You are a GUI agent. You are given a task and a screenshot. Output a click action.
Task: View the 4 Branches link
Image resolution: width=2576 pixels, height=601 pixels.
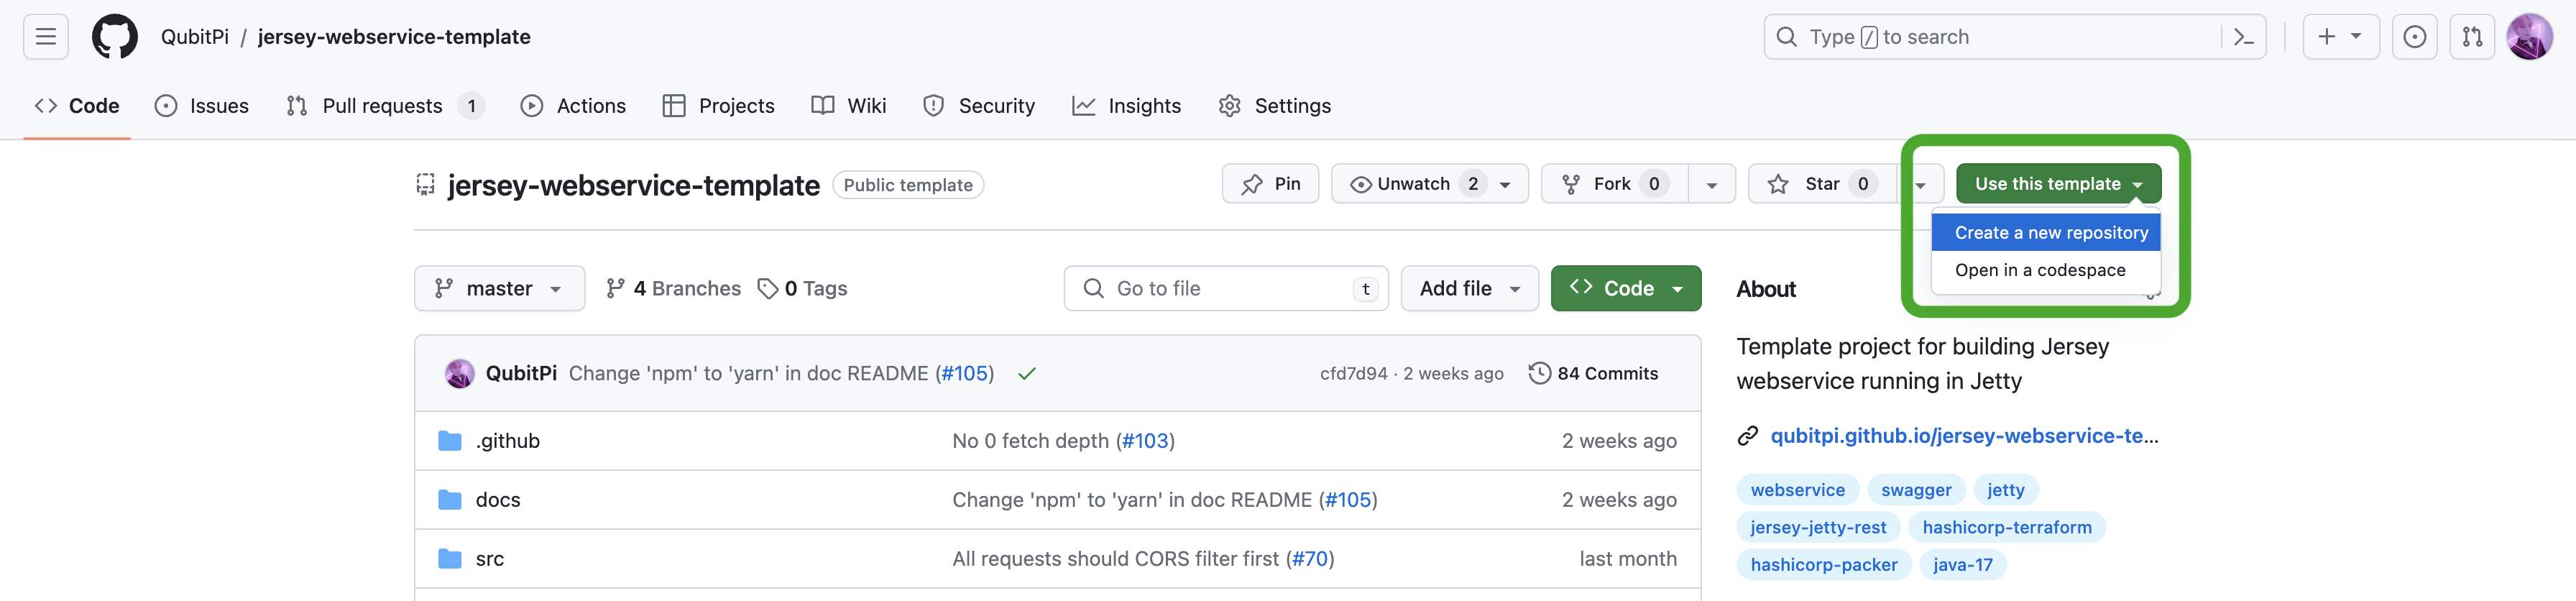click(x=673, y=289)
